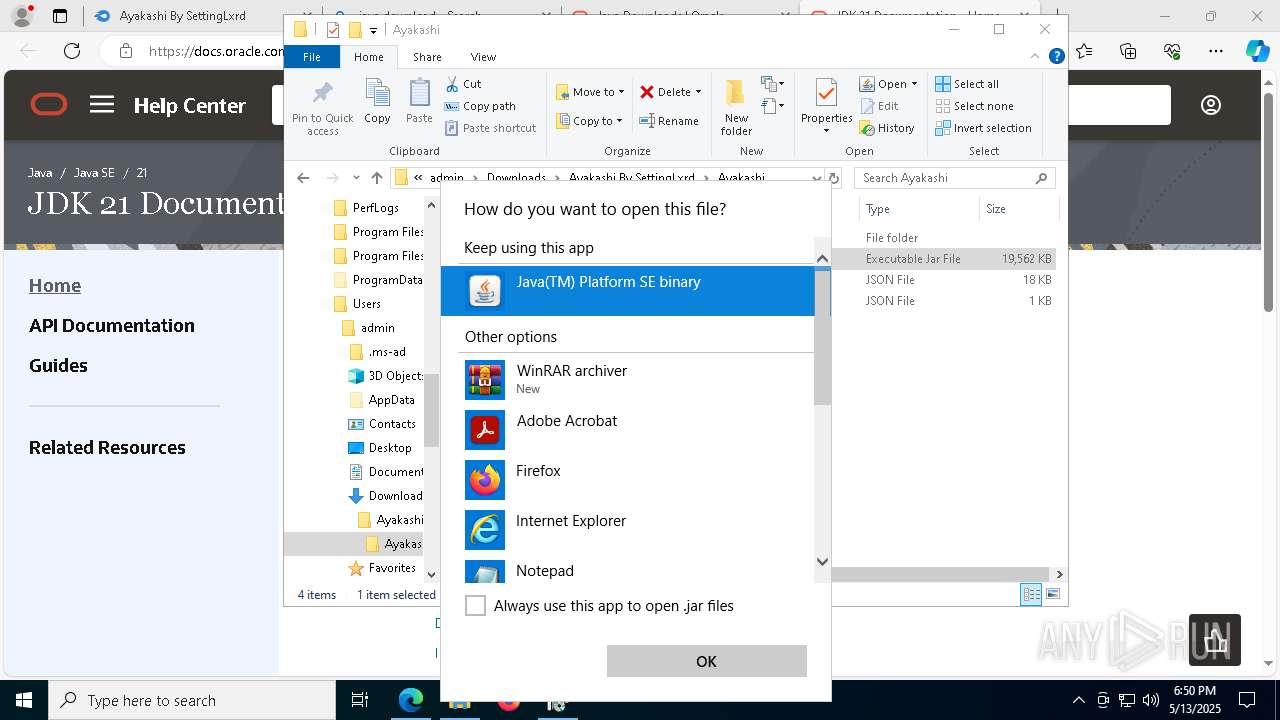This screenshot has width=1280, height=720.
Task: Click History in the Open group
Action: [886, 128]
